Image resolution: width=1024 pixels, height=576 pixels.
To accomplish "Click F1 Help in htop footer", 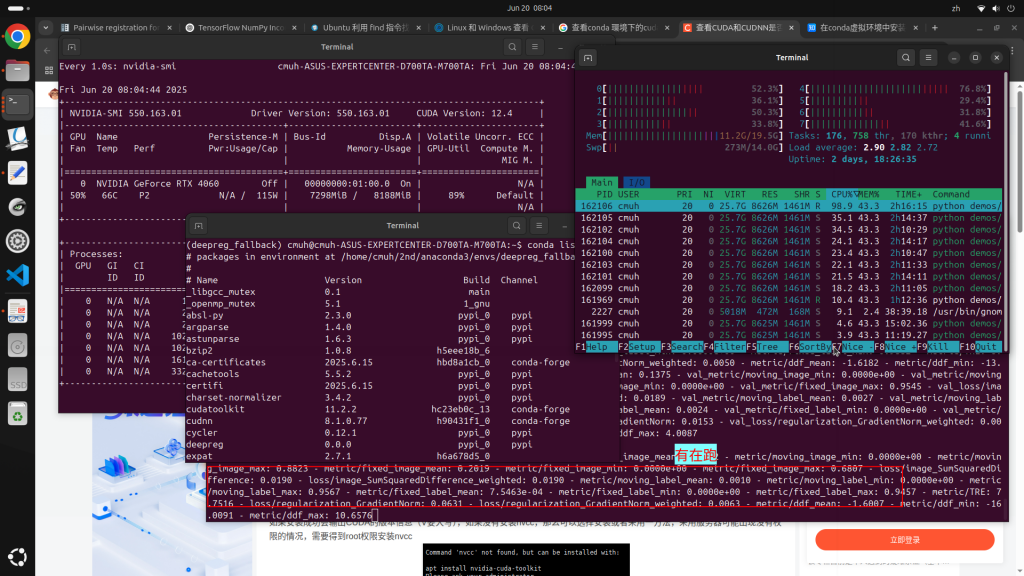I will click(x=596, y=347).
